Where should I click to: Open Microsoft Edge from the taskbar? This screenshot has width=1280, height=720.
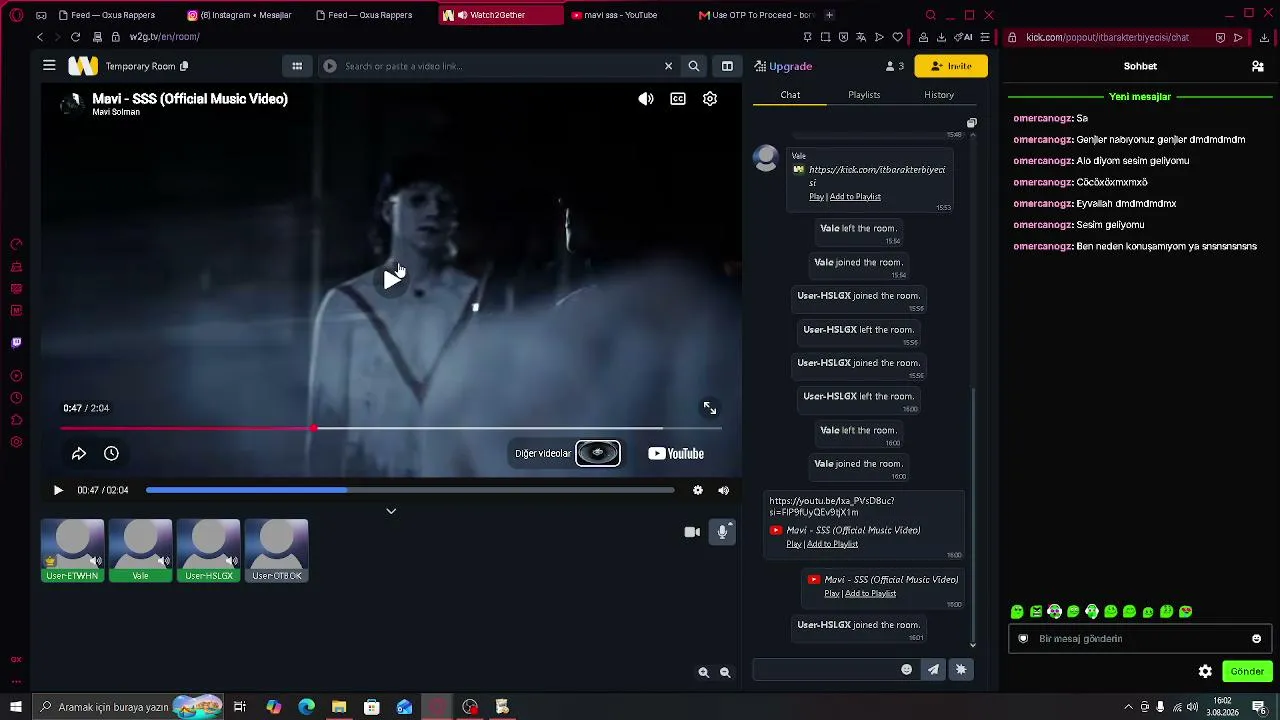(307, 707)
